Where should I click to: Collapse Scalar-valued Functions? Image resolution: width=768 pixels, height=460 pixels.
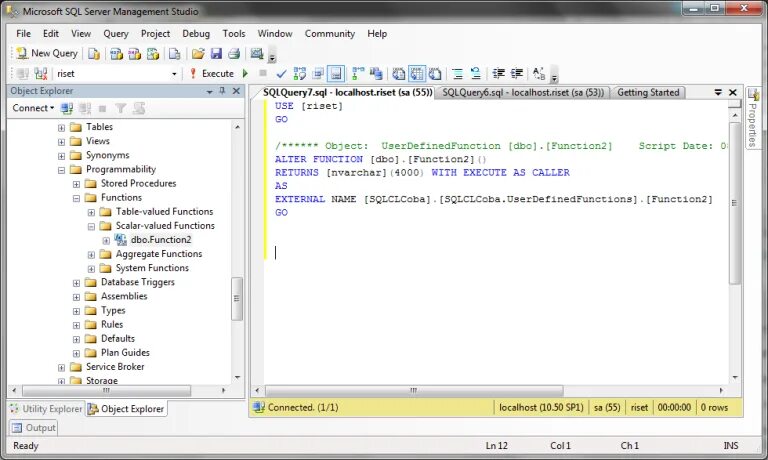click(x=91, y=227)
